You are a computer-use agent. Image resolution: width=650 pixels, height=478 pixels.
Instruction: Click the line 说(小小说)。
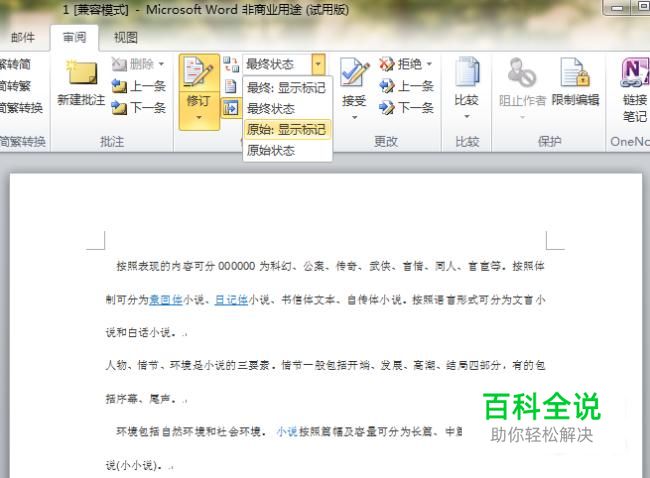(134, 465)
